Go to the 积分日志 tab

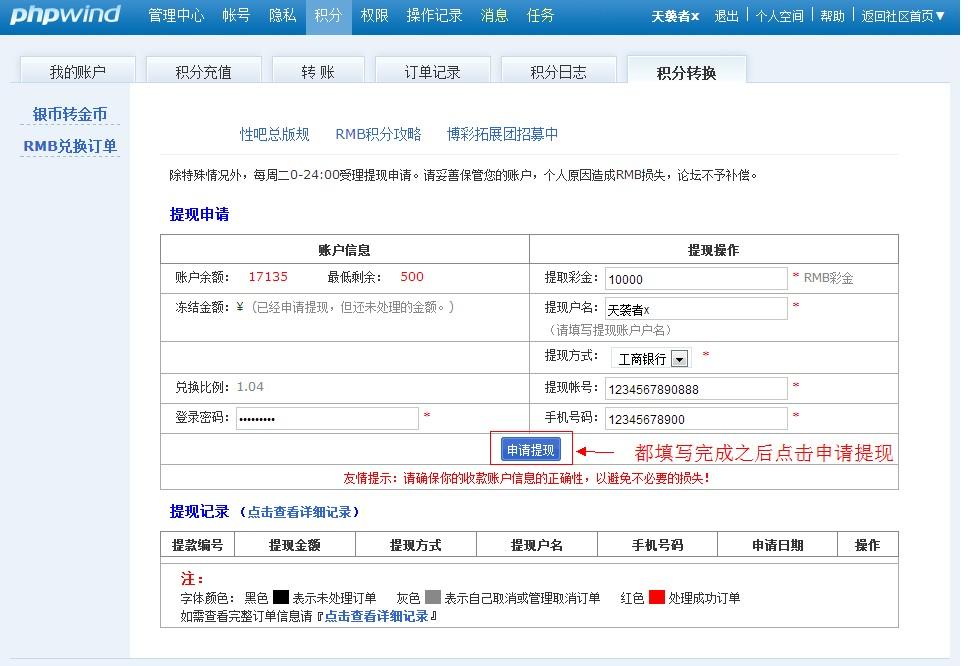558,72
